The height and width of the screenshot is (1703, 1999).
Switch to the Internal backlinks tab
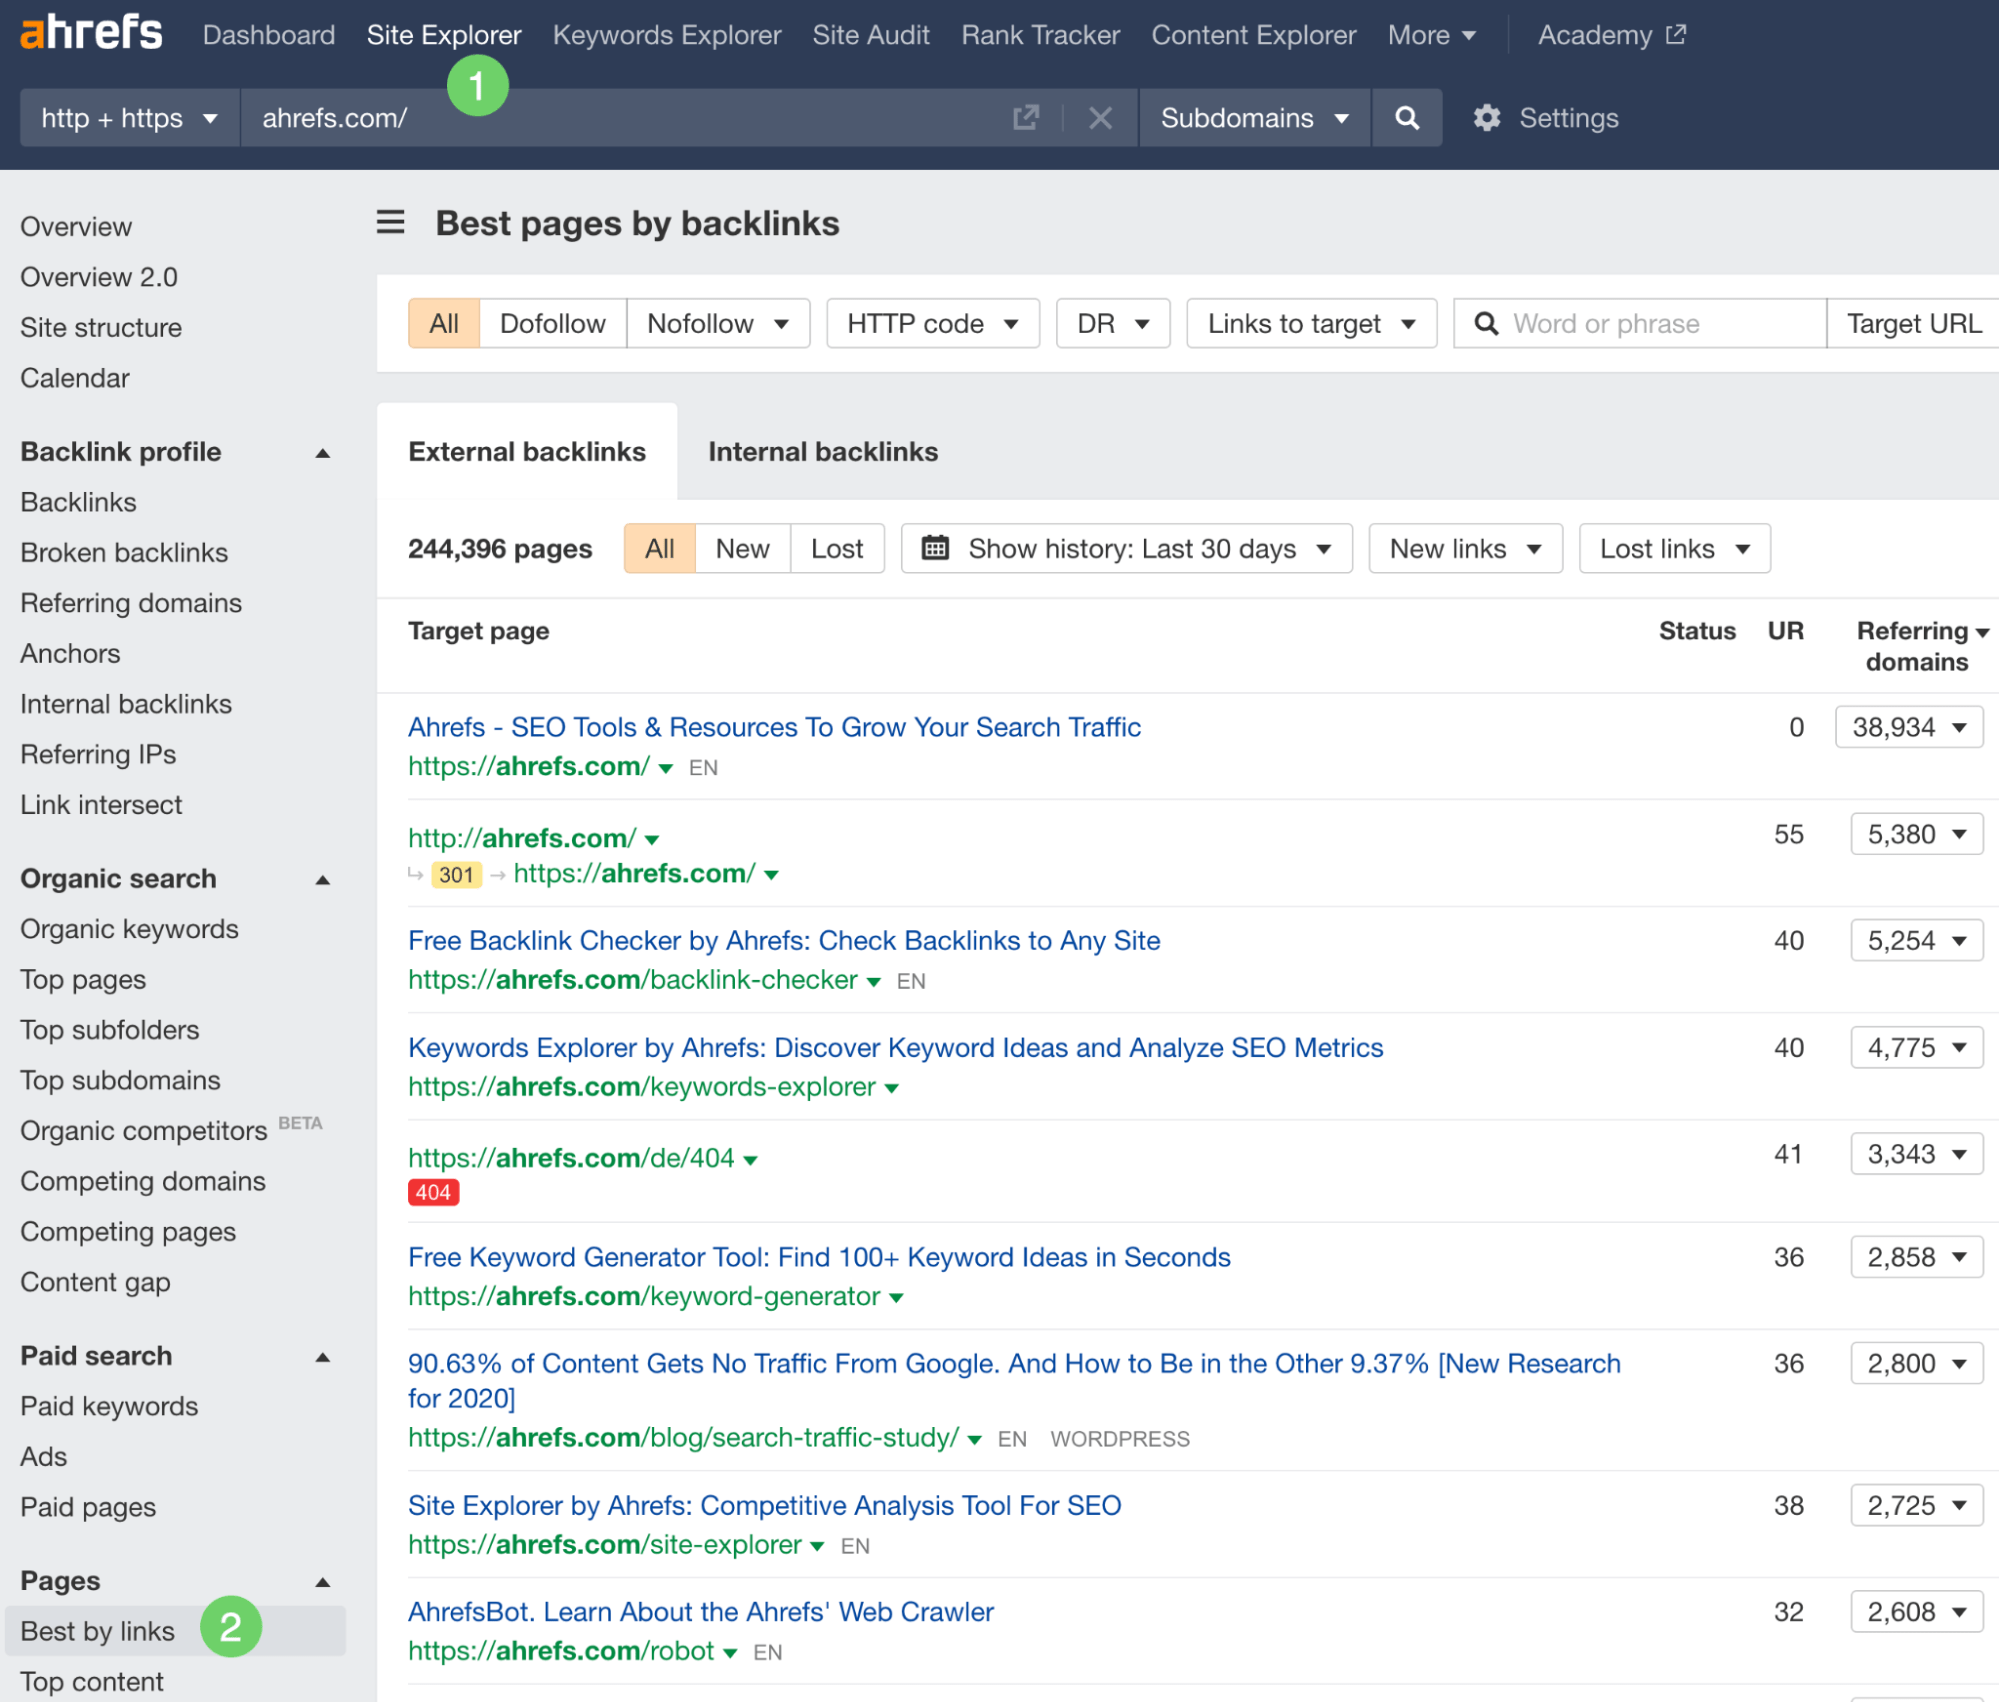822,451
